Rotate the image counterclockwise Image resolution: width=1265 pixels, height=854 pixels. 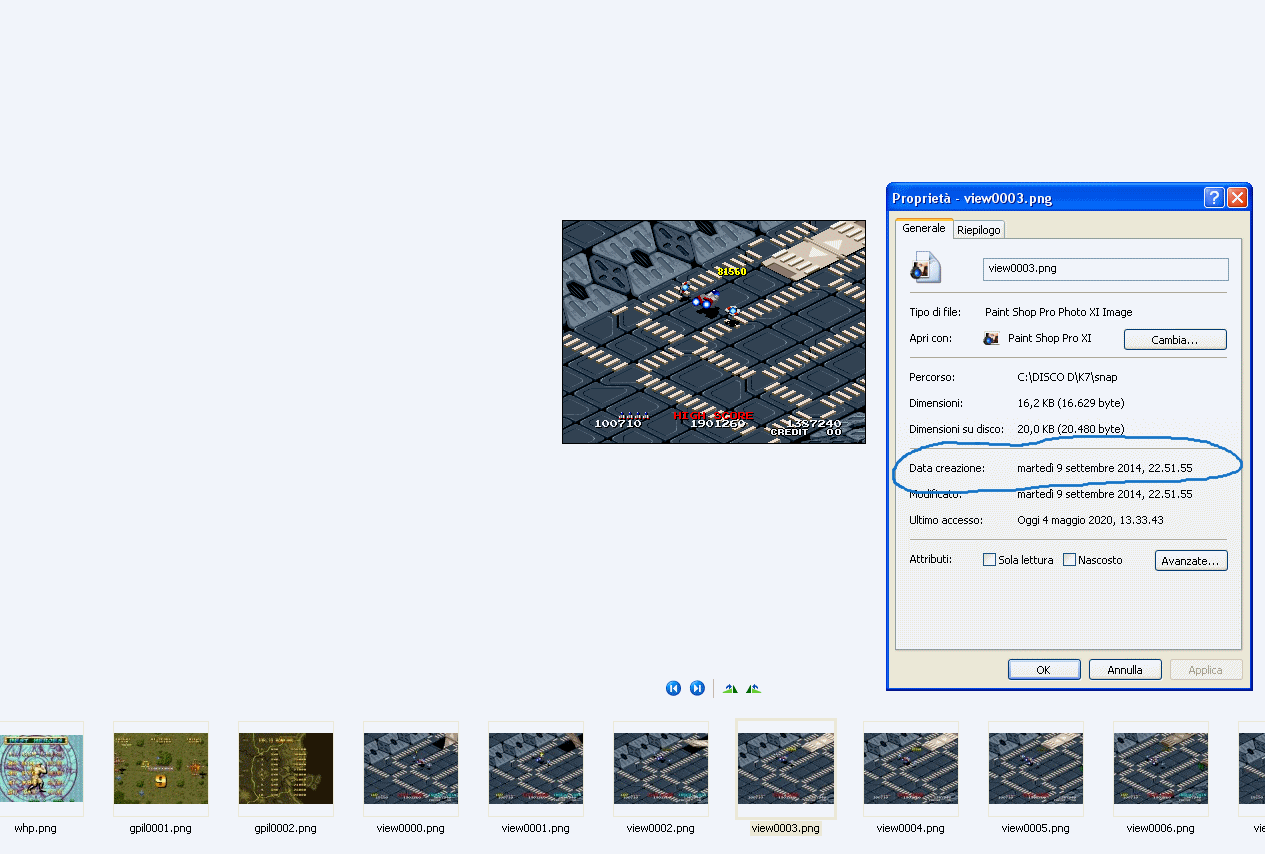[x=753, y=688]
